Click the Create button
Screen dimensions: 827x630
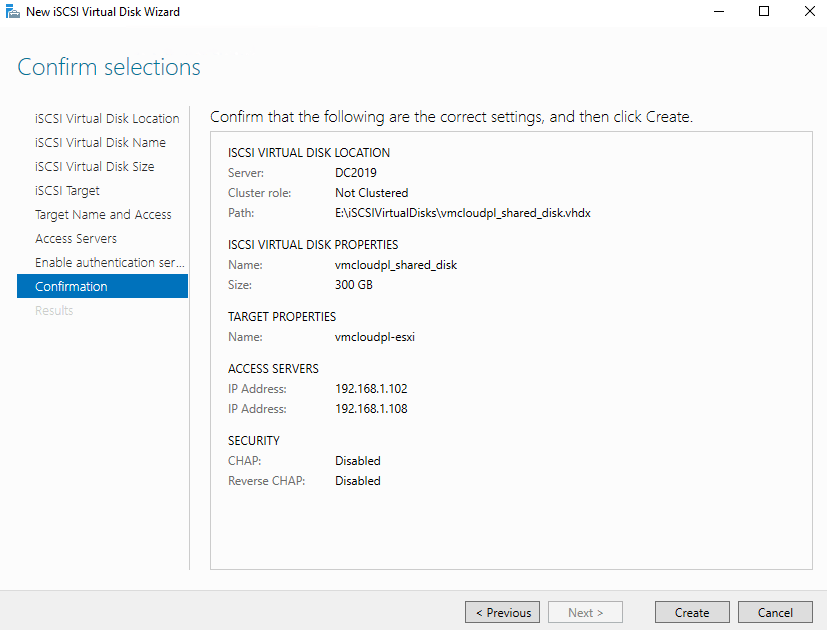tap(692, 613)
